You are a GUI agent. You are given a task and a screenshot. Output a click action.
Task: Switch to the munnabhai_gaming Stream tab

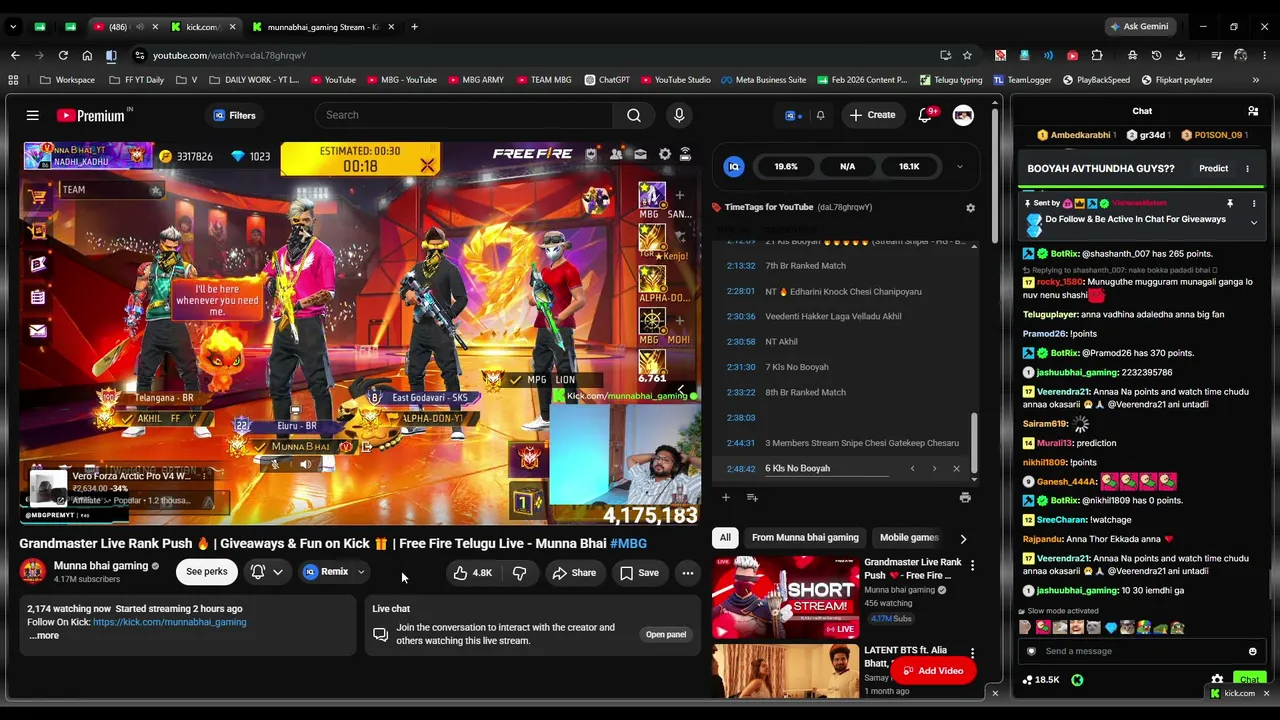(324, 27)
